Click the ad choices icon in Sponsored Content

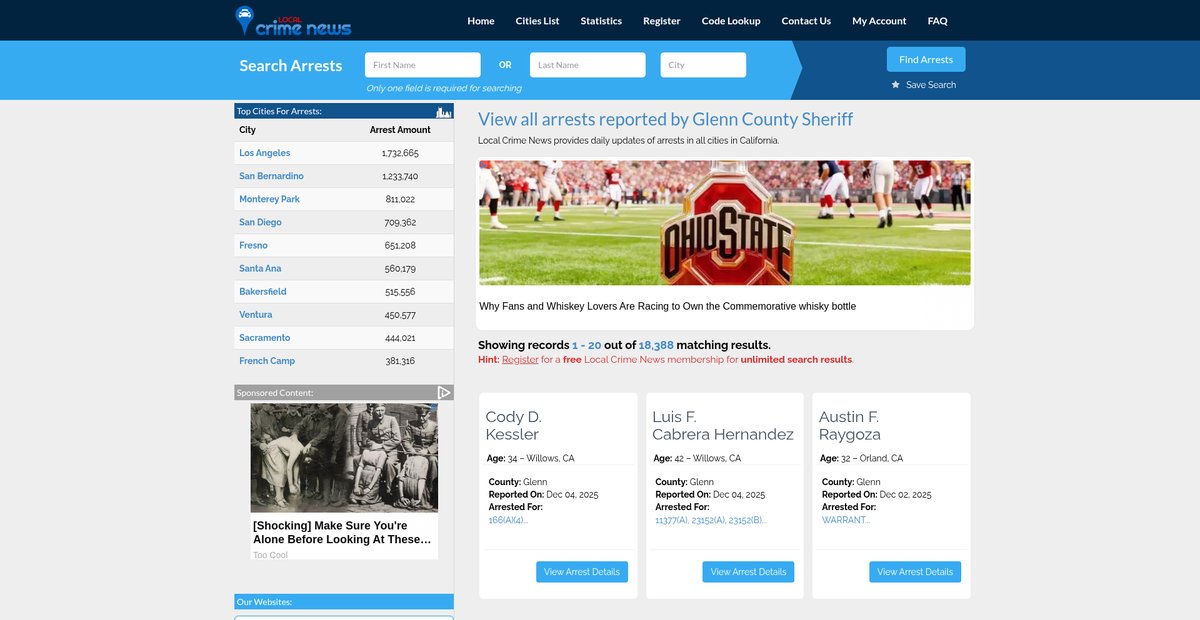(445, 393)
